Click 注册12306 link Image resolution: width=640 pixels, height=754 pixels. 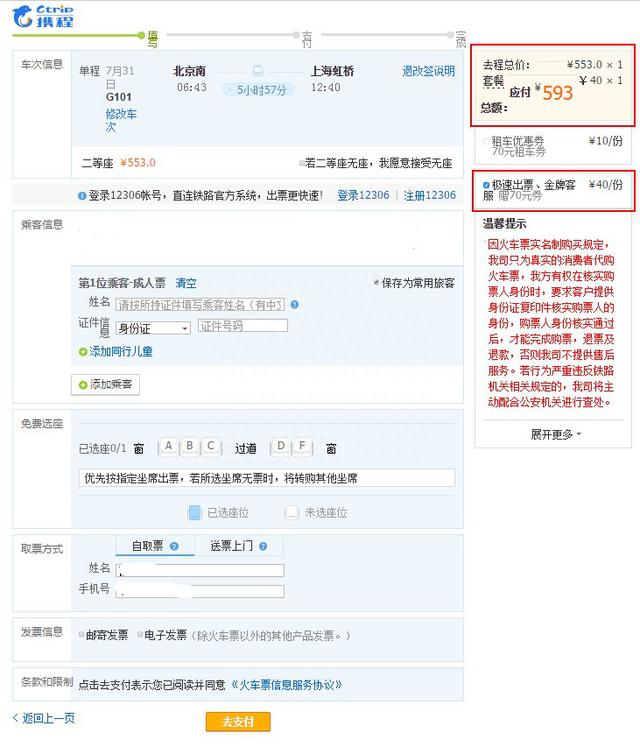coord(429,195)
